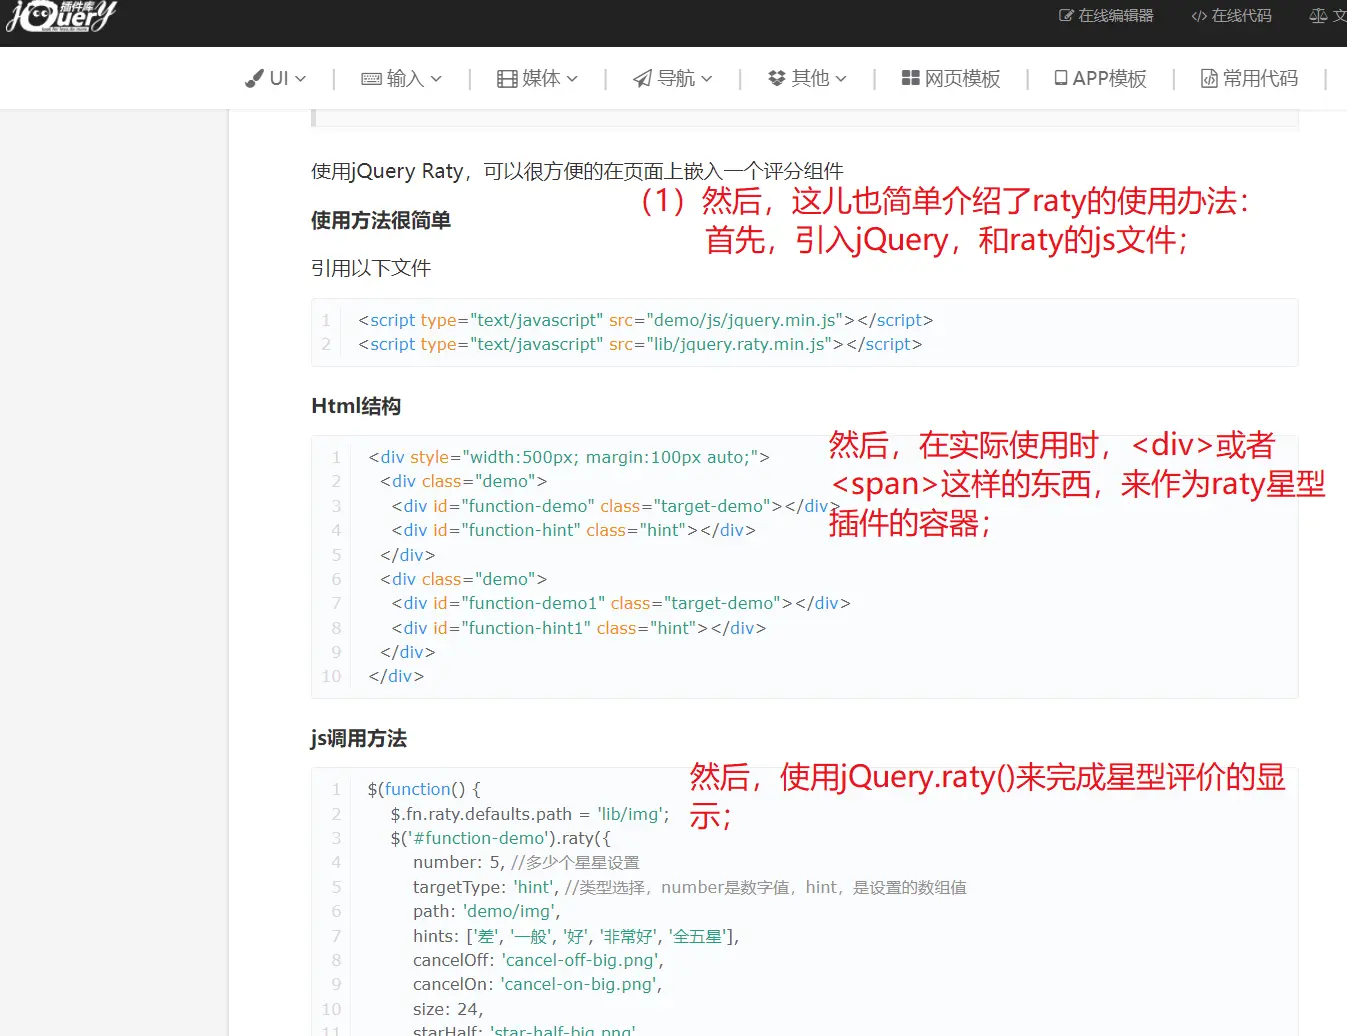Open the 在线代码 link
This screenshot has width=1347, height=1036.
click(x=1241, y=16)
